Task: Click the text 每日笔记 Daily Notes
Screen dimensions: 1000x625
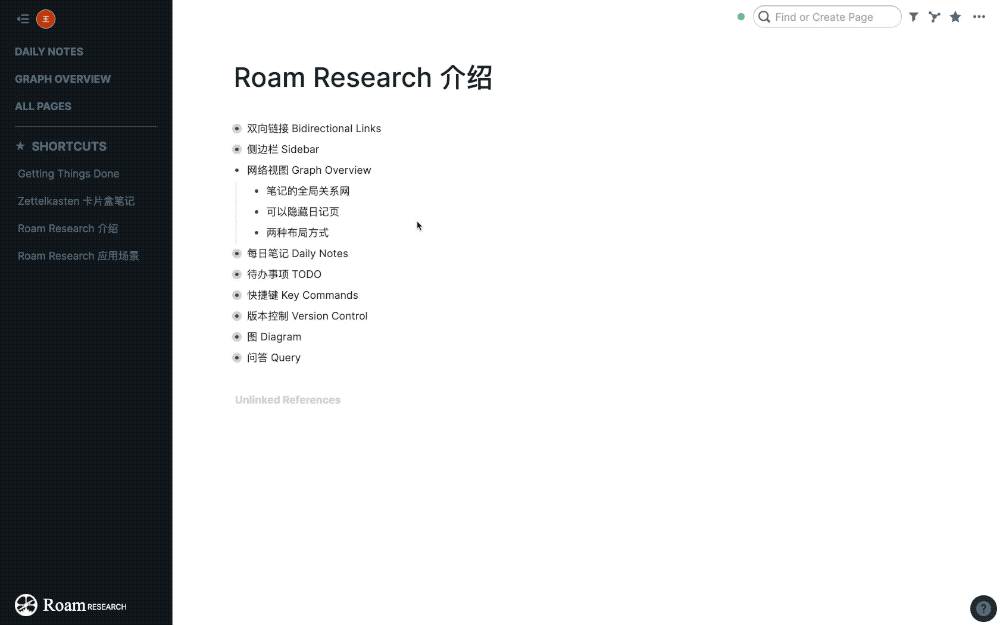Action: pos(297,253)
